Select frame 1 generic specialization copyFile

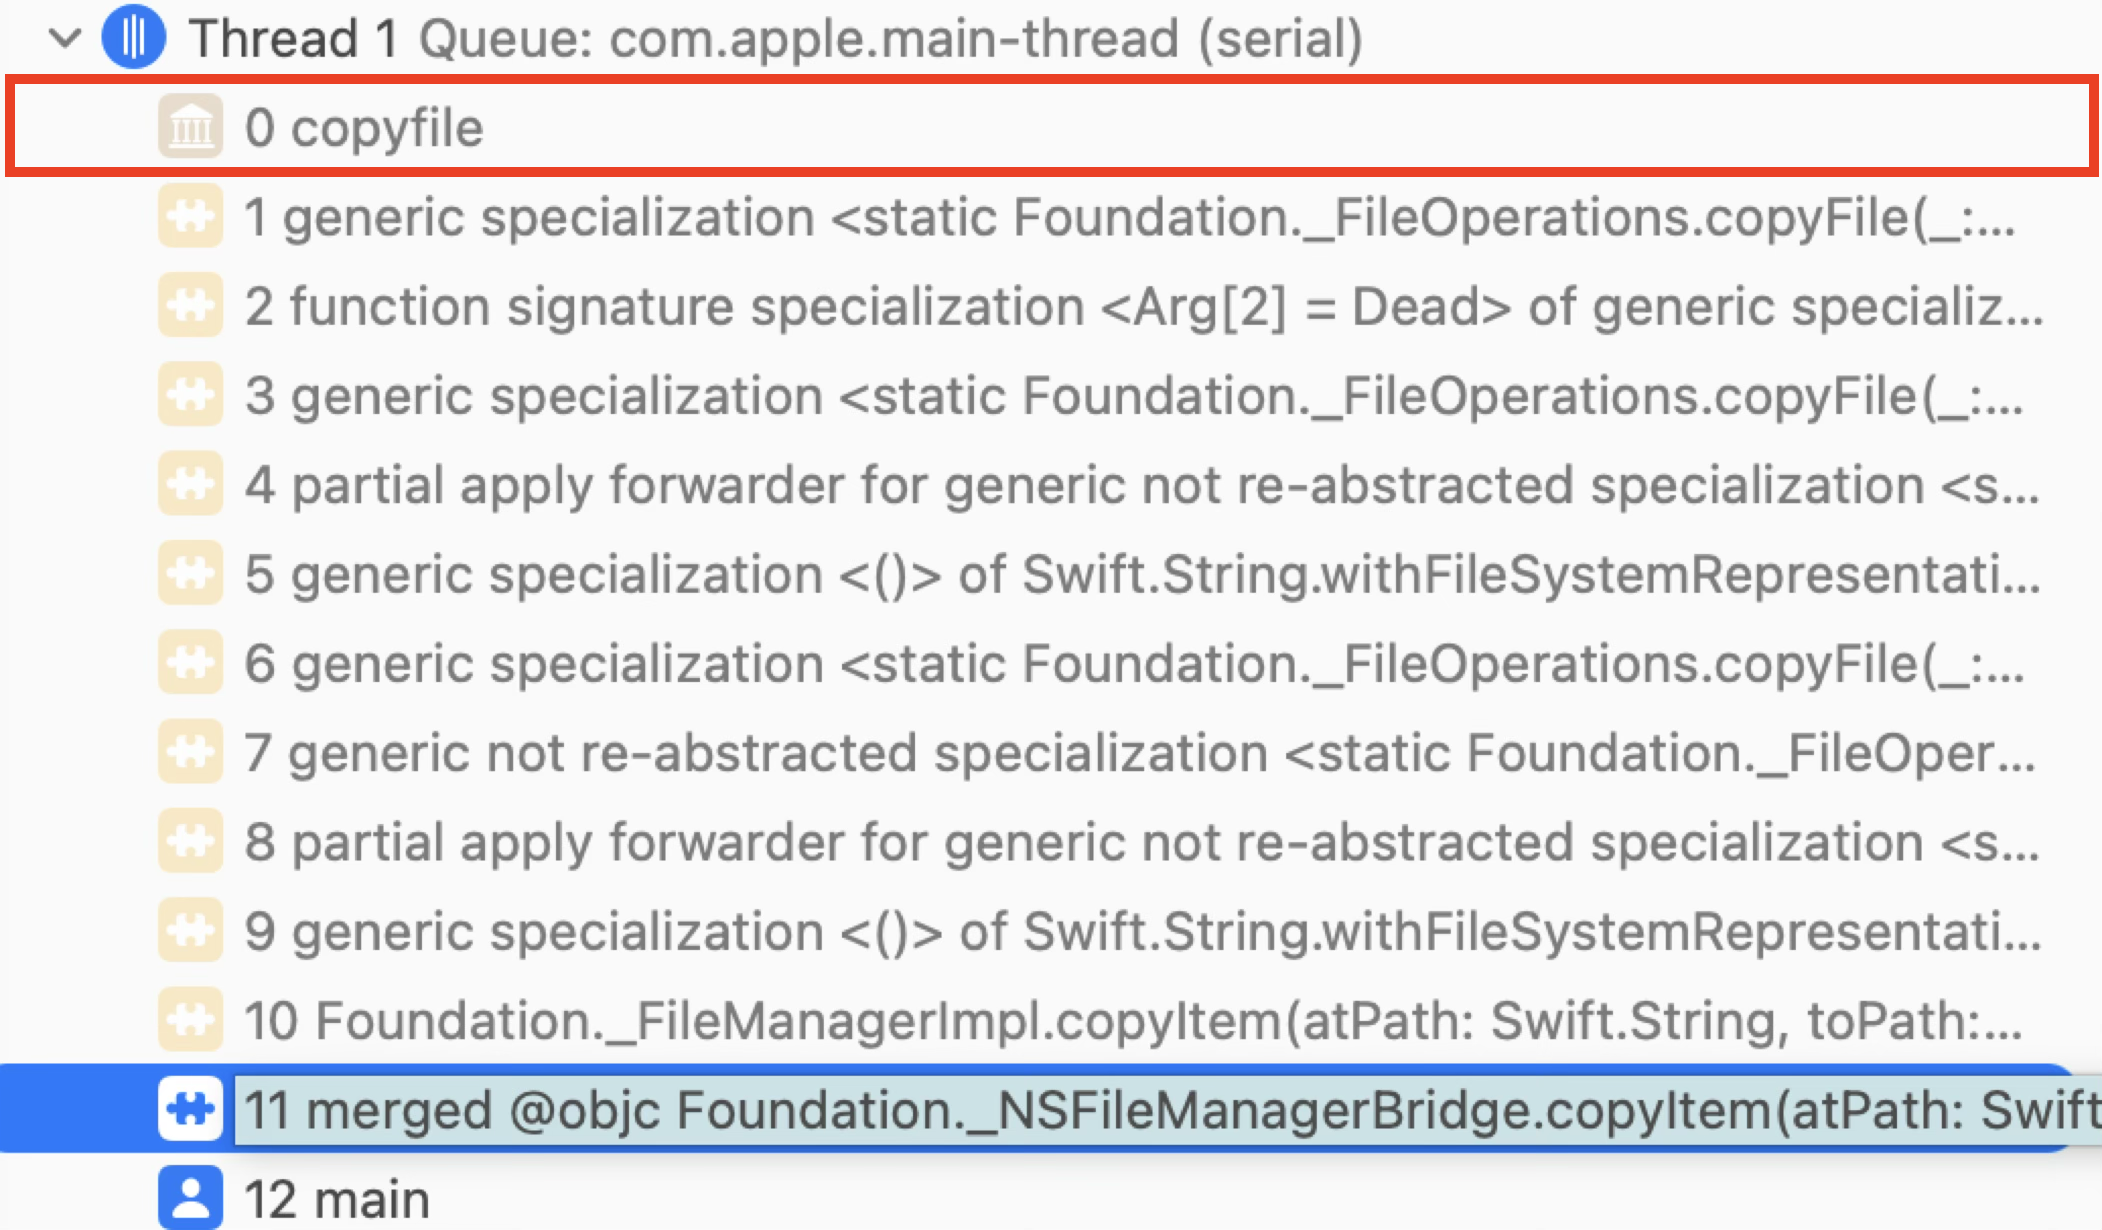click(x=1051, y=216)
